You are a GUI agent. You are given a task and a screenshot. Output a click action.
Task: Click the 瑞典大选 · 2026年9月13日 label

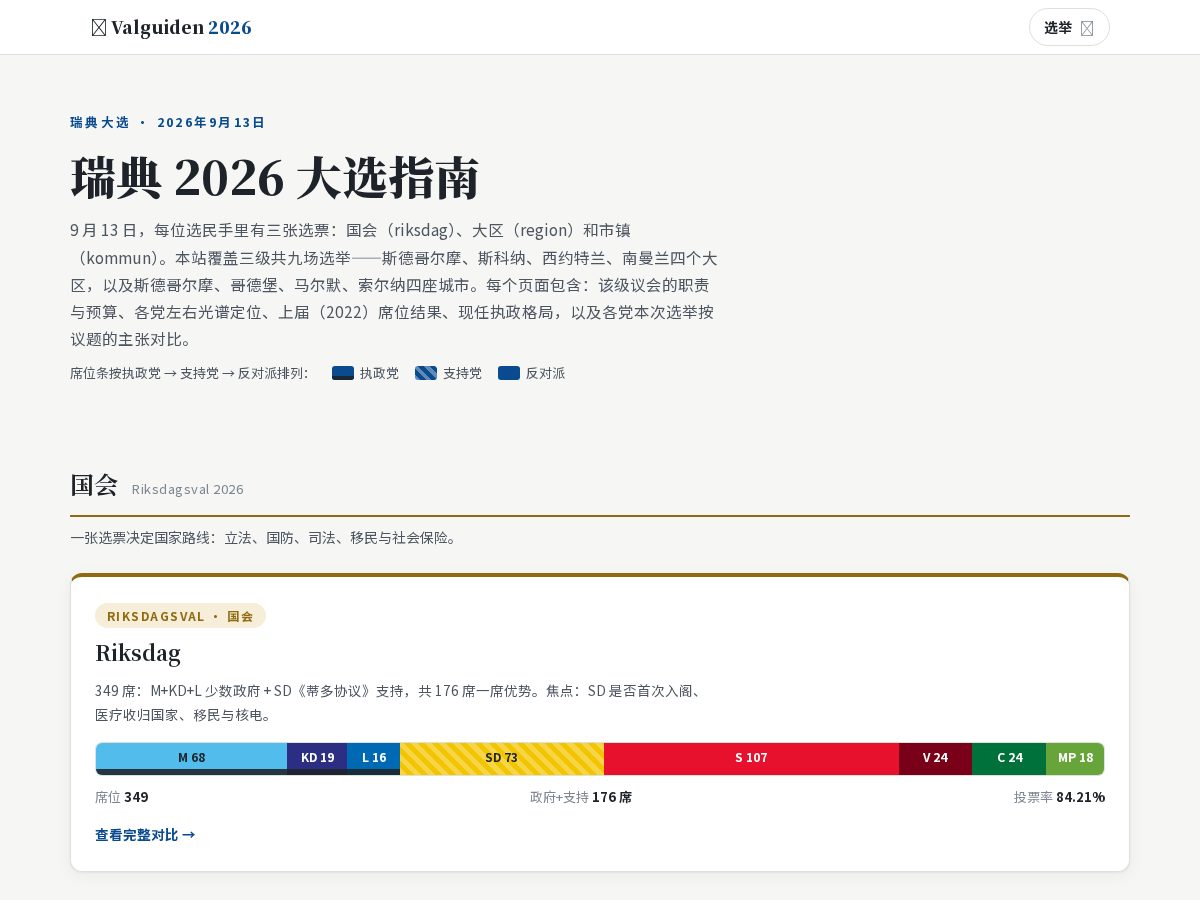[168, 123]
